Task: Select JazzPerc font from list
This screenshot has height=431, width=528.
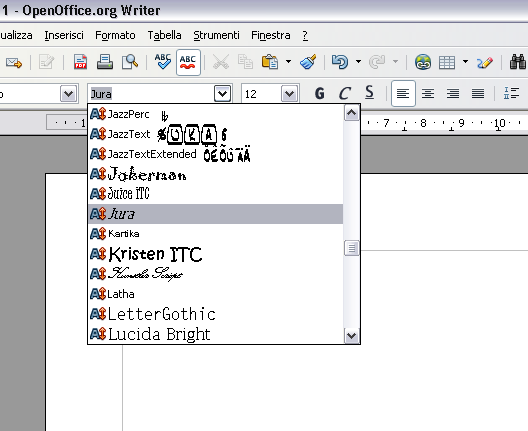Action: (x=216, y=114)
